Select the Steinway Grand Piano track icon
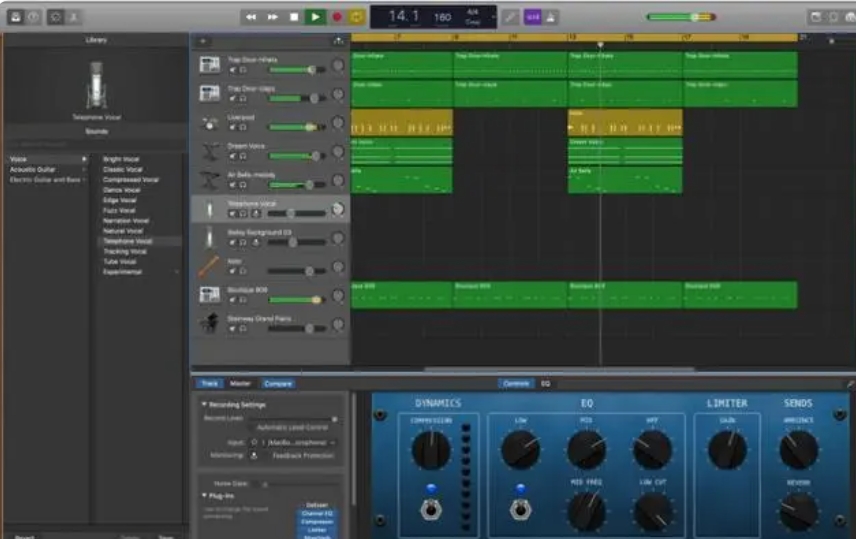This screenshot has height=539, width=856. pos(210,324)
